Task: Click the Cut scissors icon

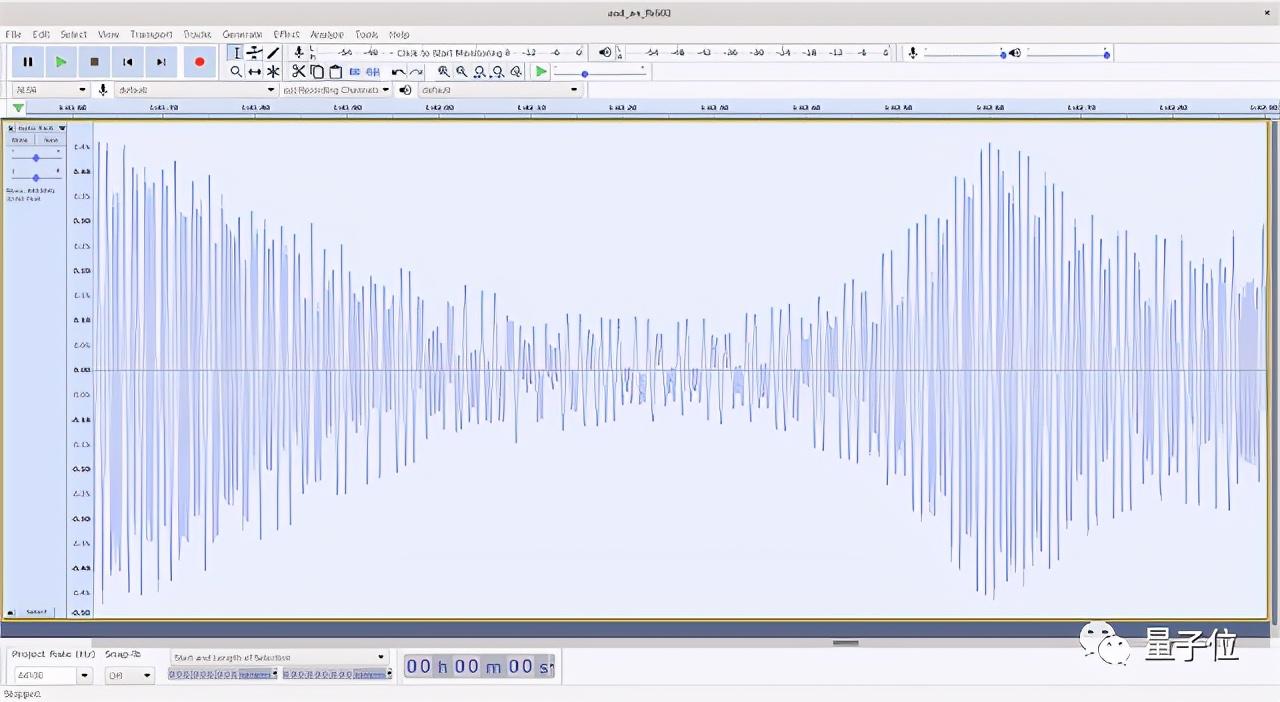Action: 298,72
